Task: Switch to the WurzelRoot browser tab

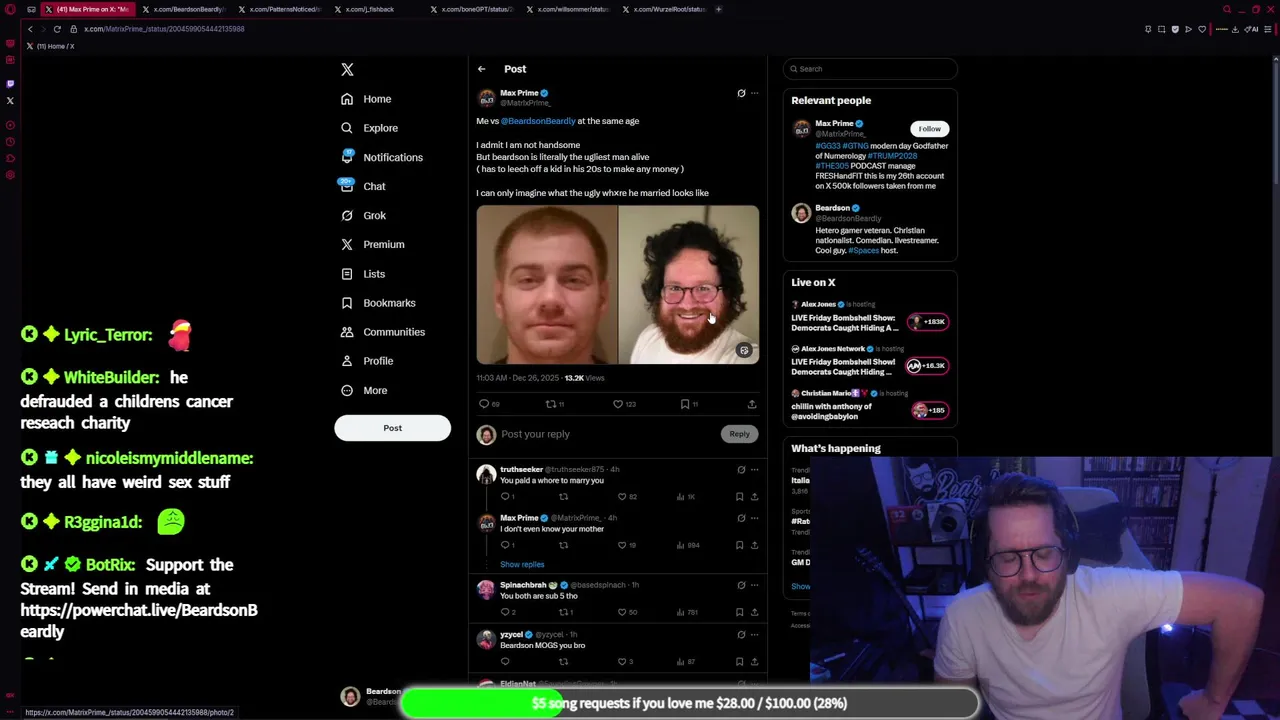Action: tap(665, 9)
